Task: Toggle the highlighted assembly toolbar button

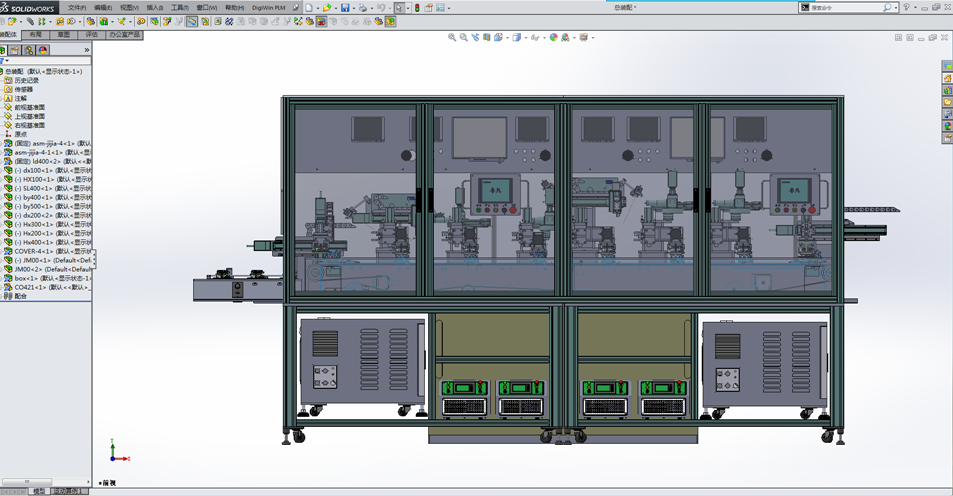Action: [191, 21]
